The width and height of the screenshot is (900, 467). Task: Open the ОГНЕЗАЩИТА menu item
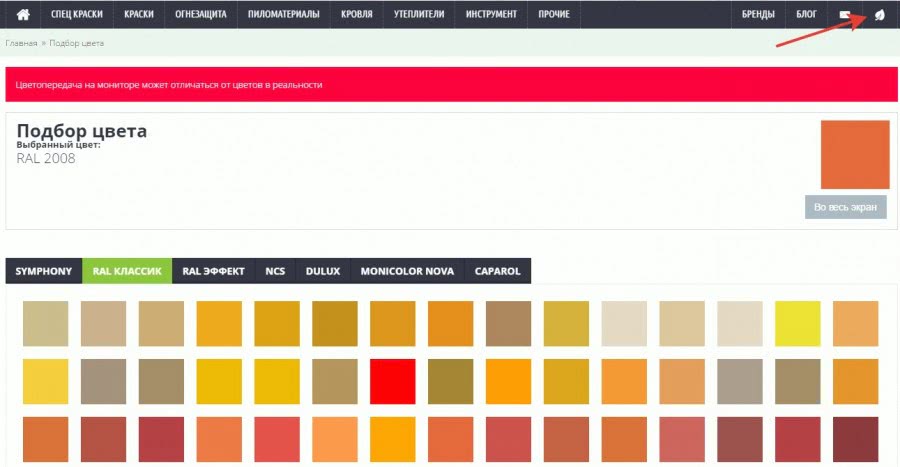click(x=201, y=15)
